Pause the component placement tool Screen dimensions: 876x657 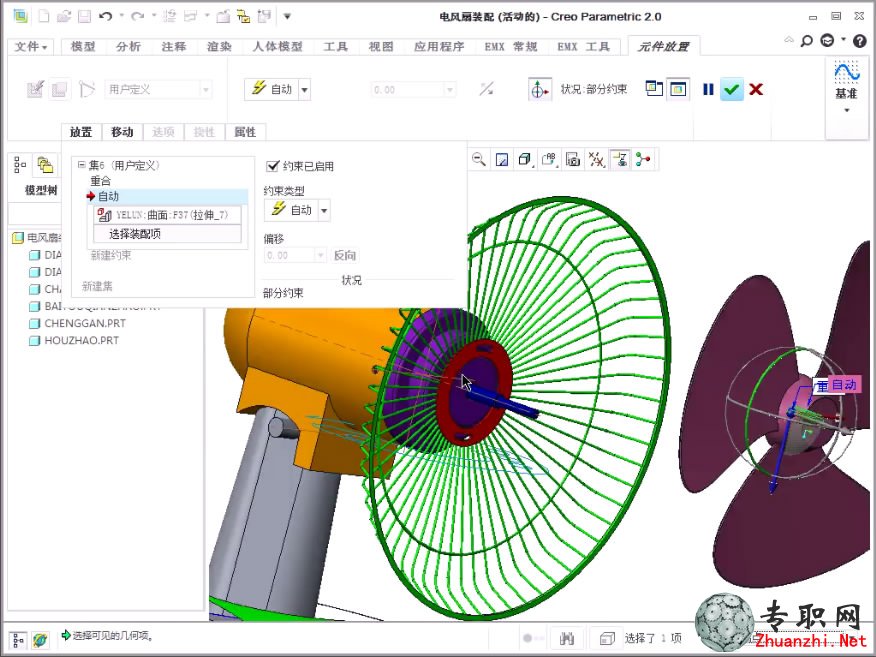pyautogui.click(x=708, y=89)
